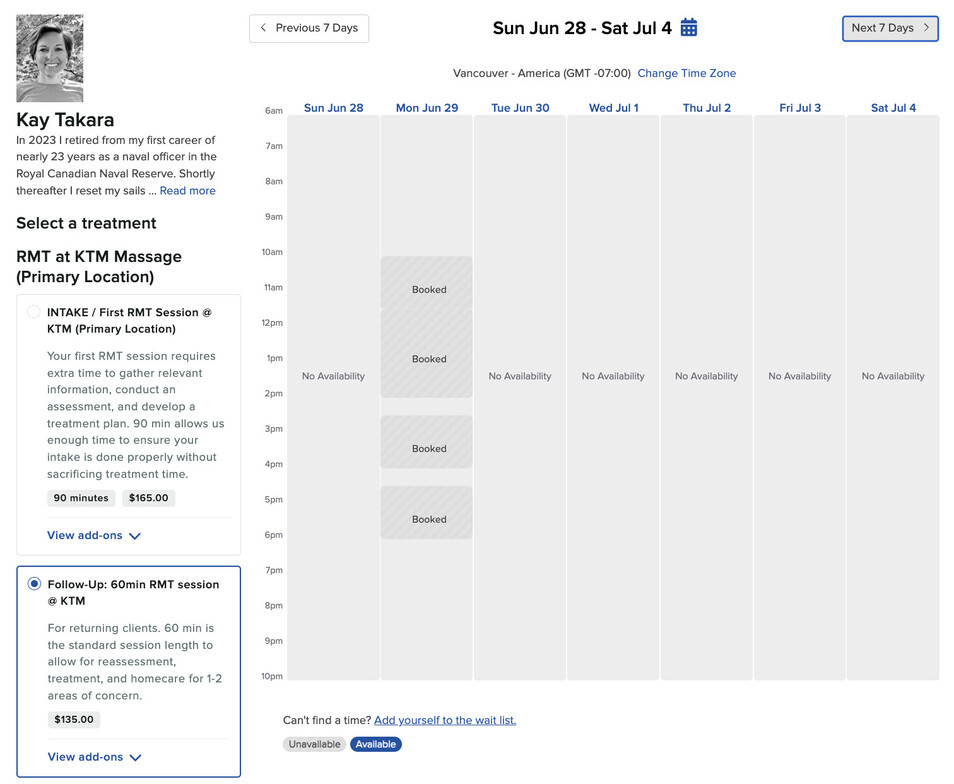The image size is (954, 784).
Task: Add yourself to the wait list
Action: (445, 720)
